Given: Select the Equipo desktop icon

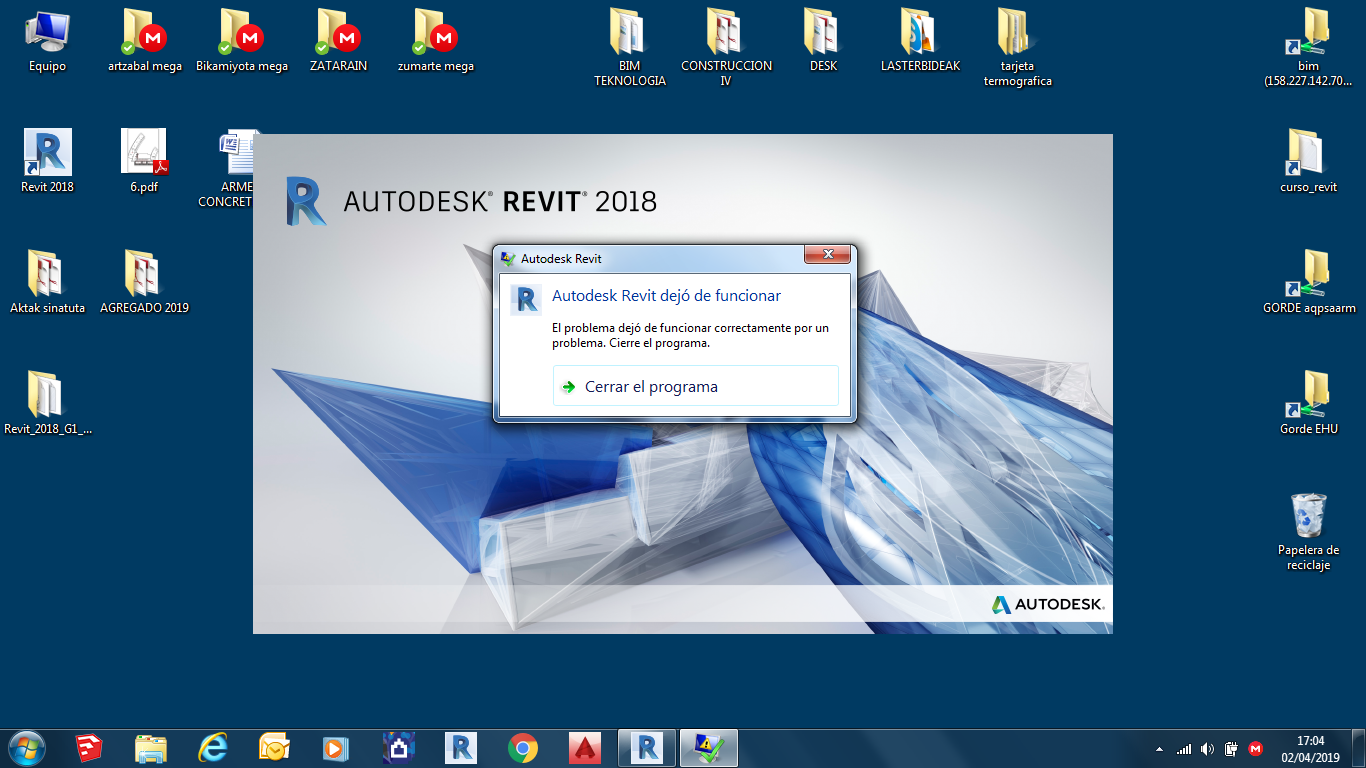Looking at the screenshot, I should (48, 41).
